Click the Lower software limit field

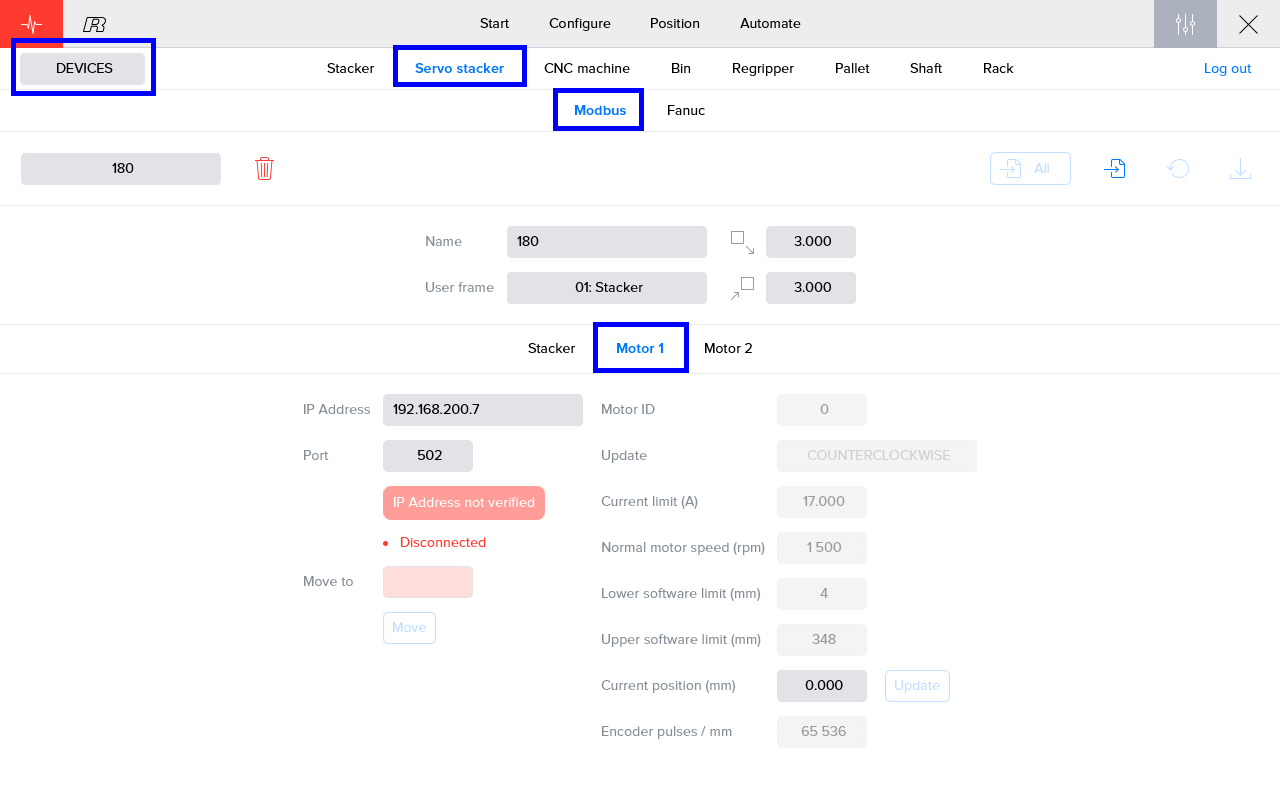click(822, 594)
